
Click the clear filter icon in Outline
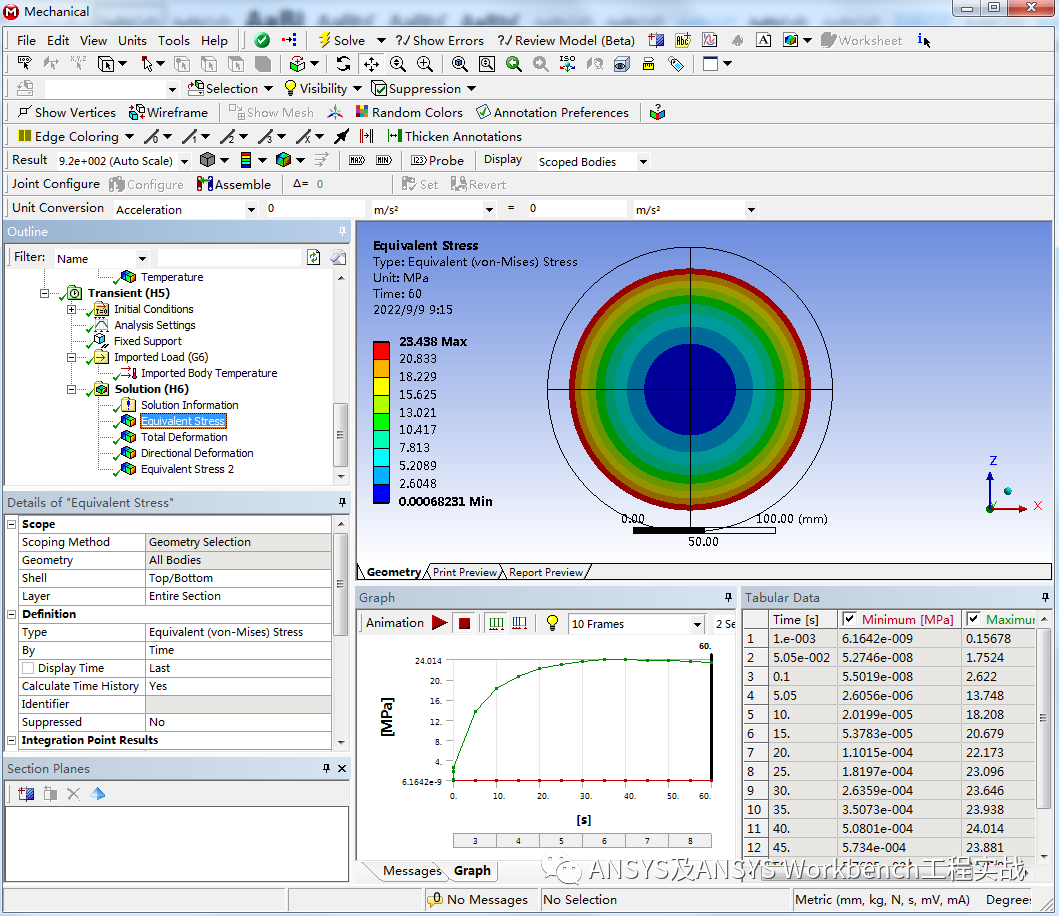point(338,257)
